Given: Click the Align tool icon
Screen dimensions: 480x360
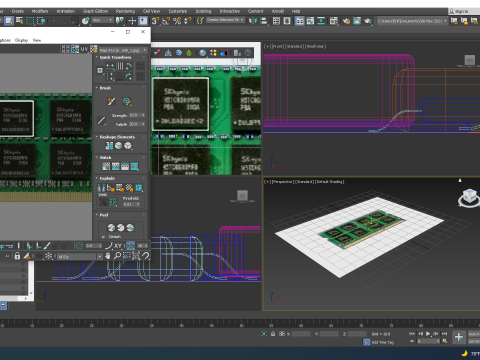Looking at the screenshot, I should [x=264, y=21].
